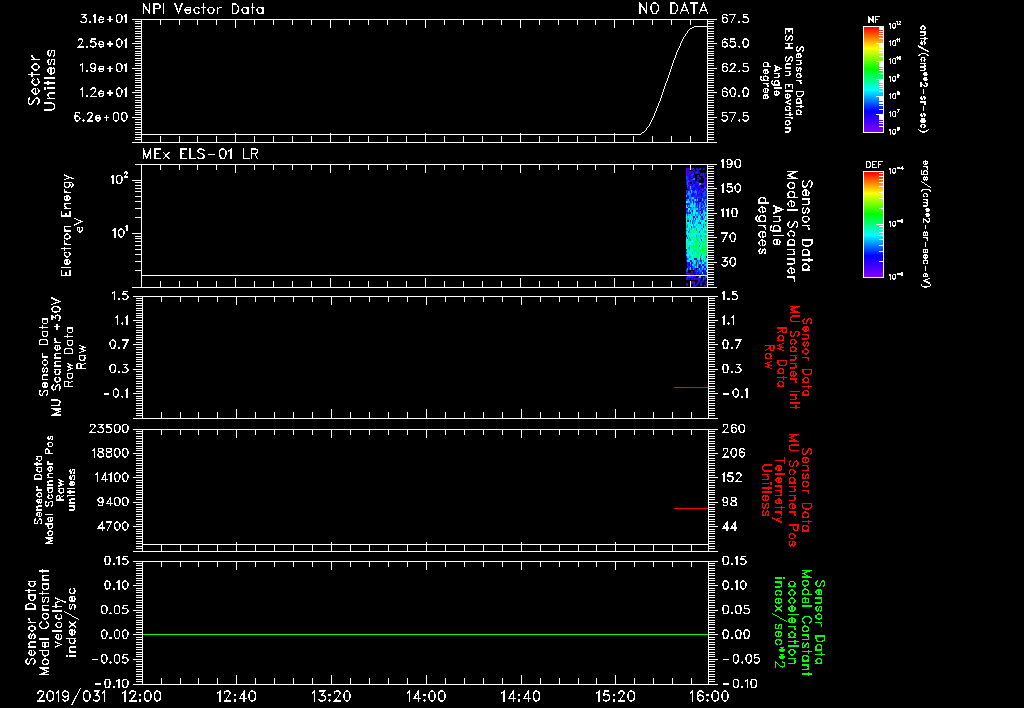Click the '1.9e+01' sector tick value
This screenshot has height=708, width=1024.
click(104, 68)
